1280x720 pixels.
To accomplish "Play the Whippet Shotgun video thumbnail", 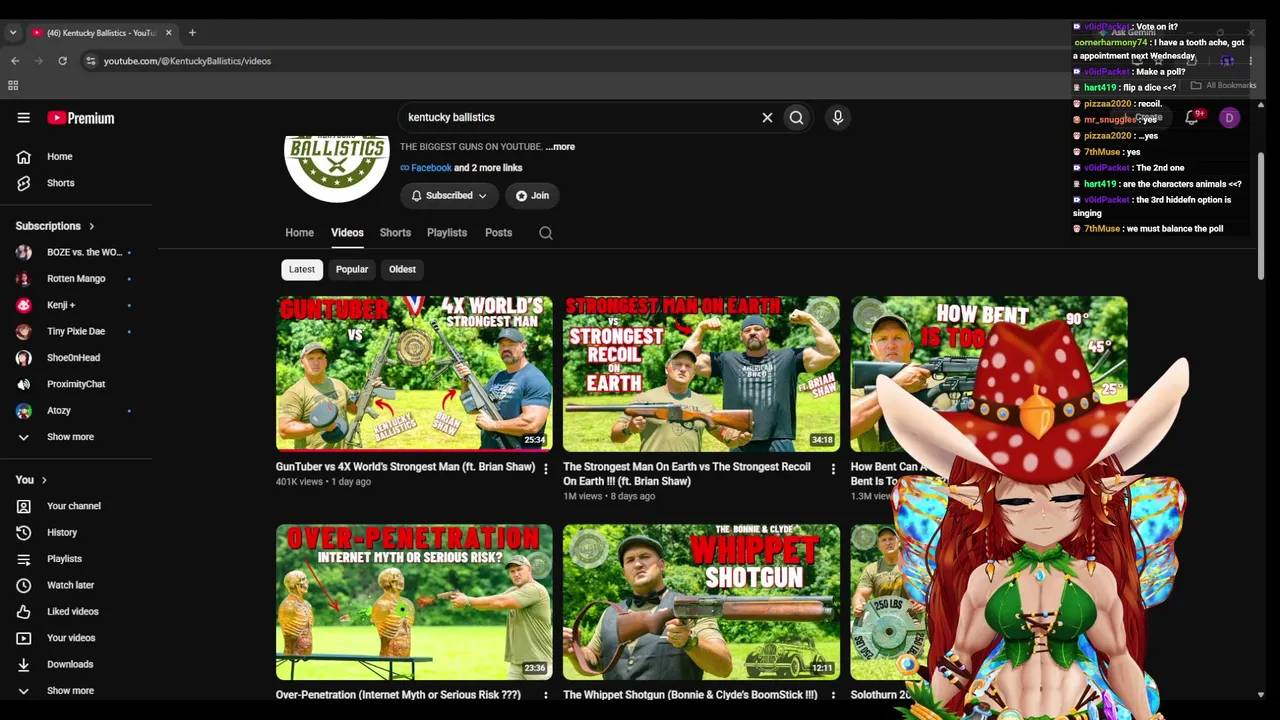I will coord(701,602).
